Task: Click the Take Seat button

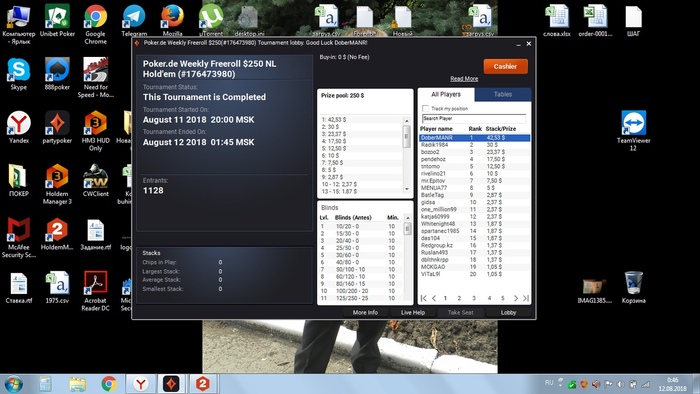Action: click(460, 313)
